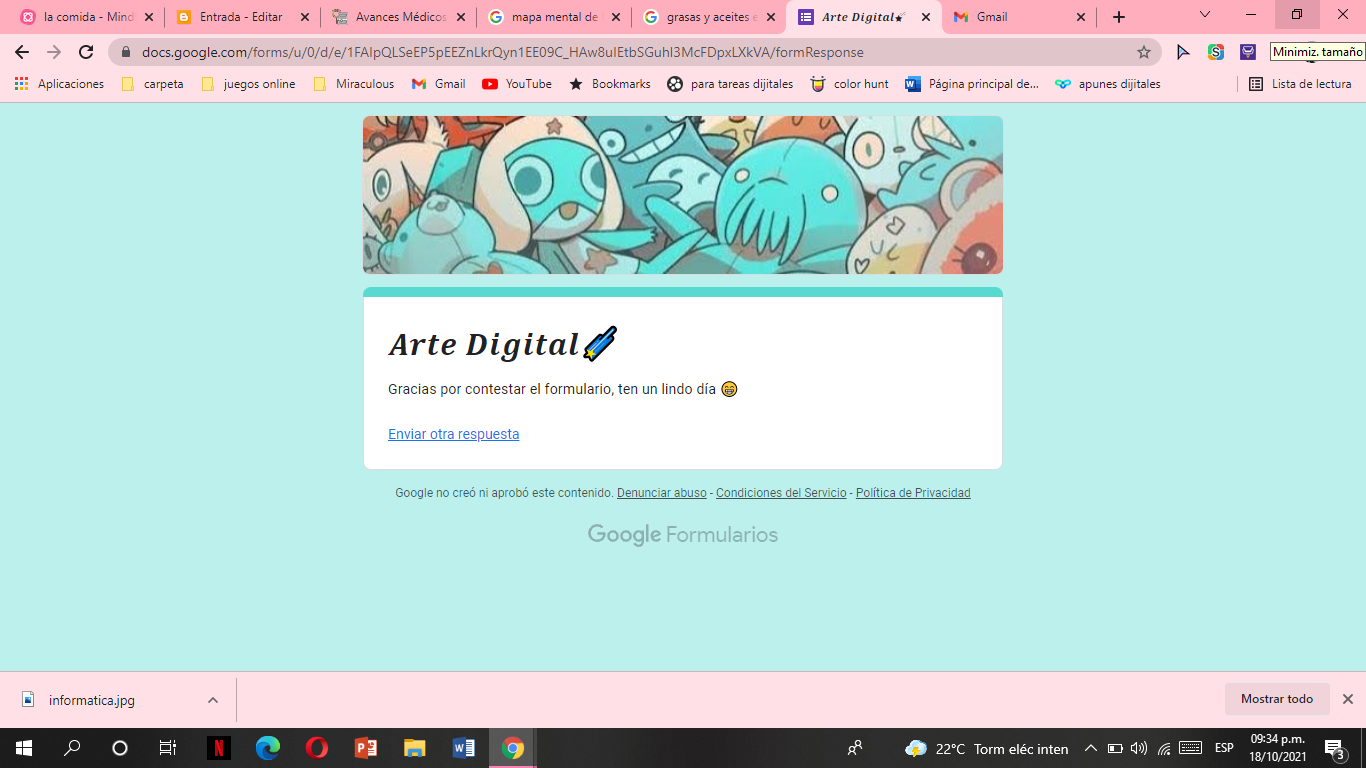Screen dimensions: 1366x768
Task: Open the 'carpeta' bookmark folder
Action: 153,84
